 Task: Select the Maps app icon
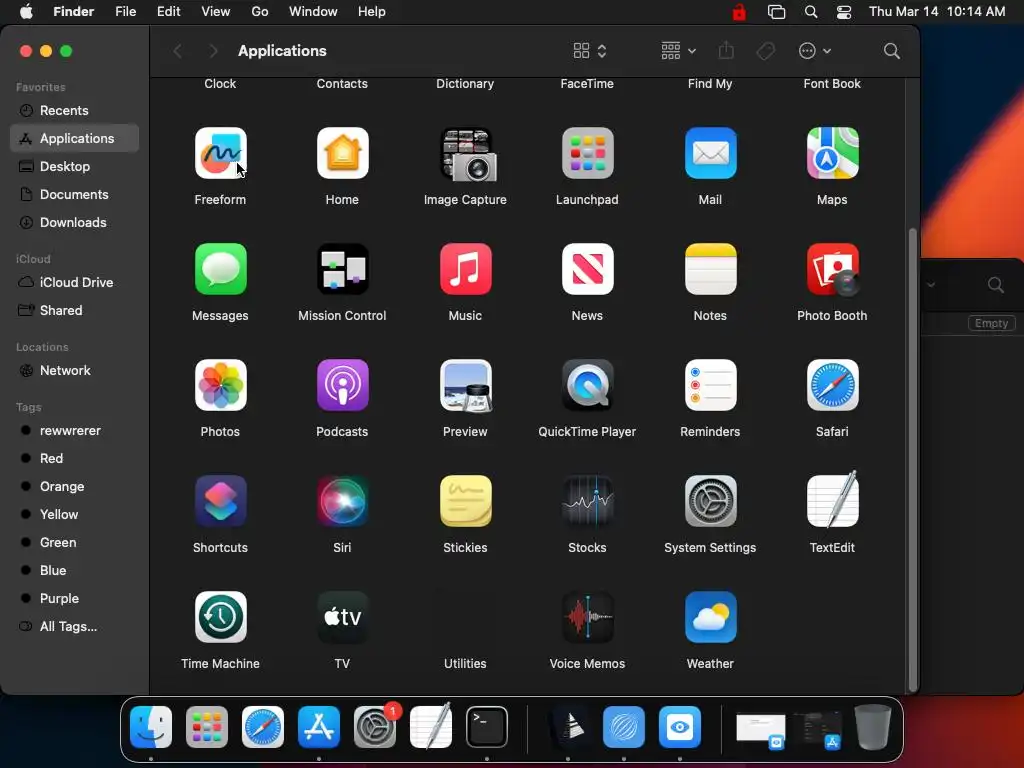(832, 153)
